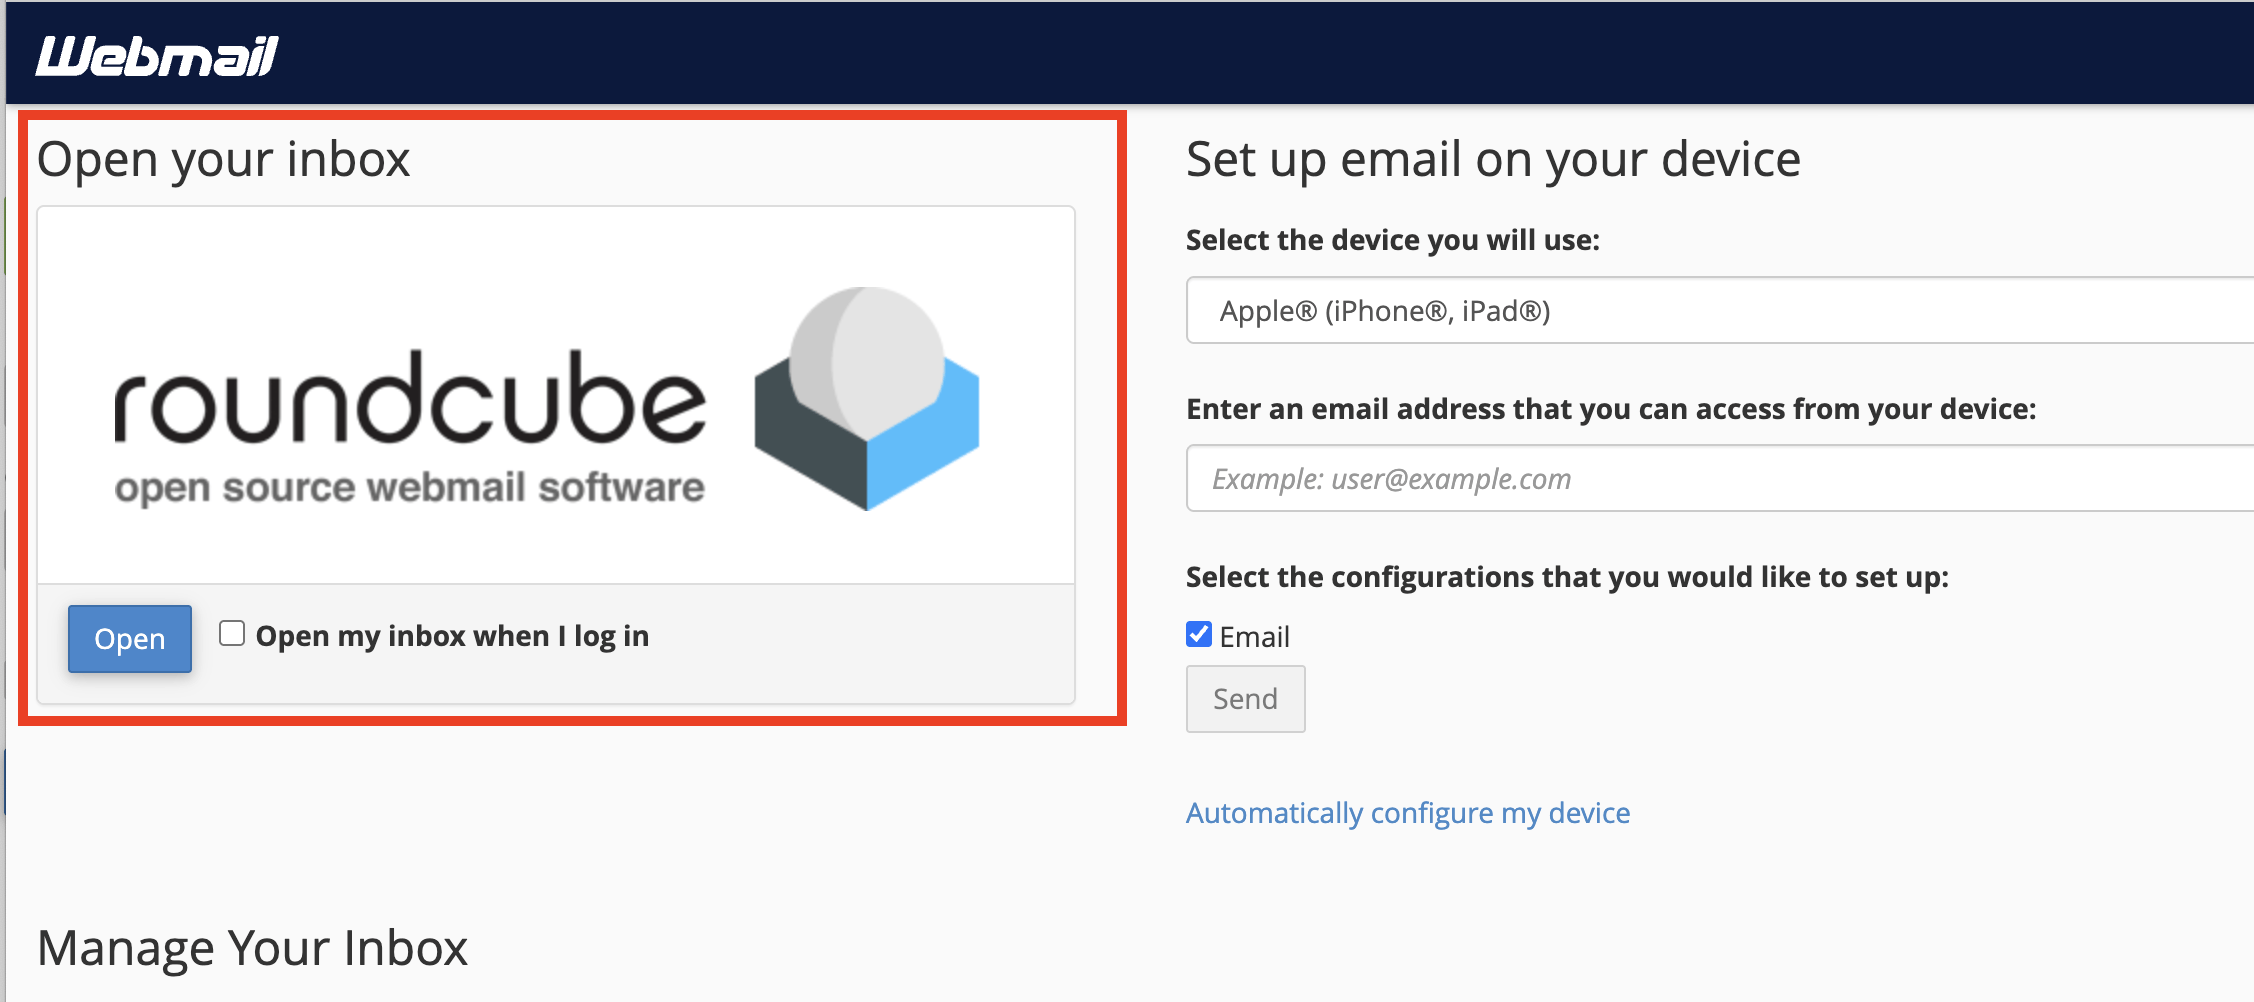Click the 'Select the device you will use' label
The height and width of the screenshot is (1002, 2254).
pyautogui.click(x=1392, y=240)
